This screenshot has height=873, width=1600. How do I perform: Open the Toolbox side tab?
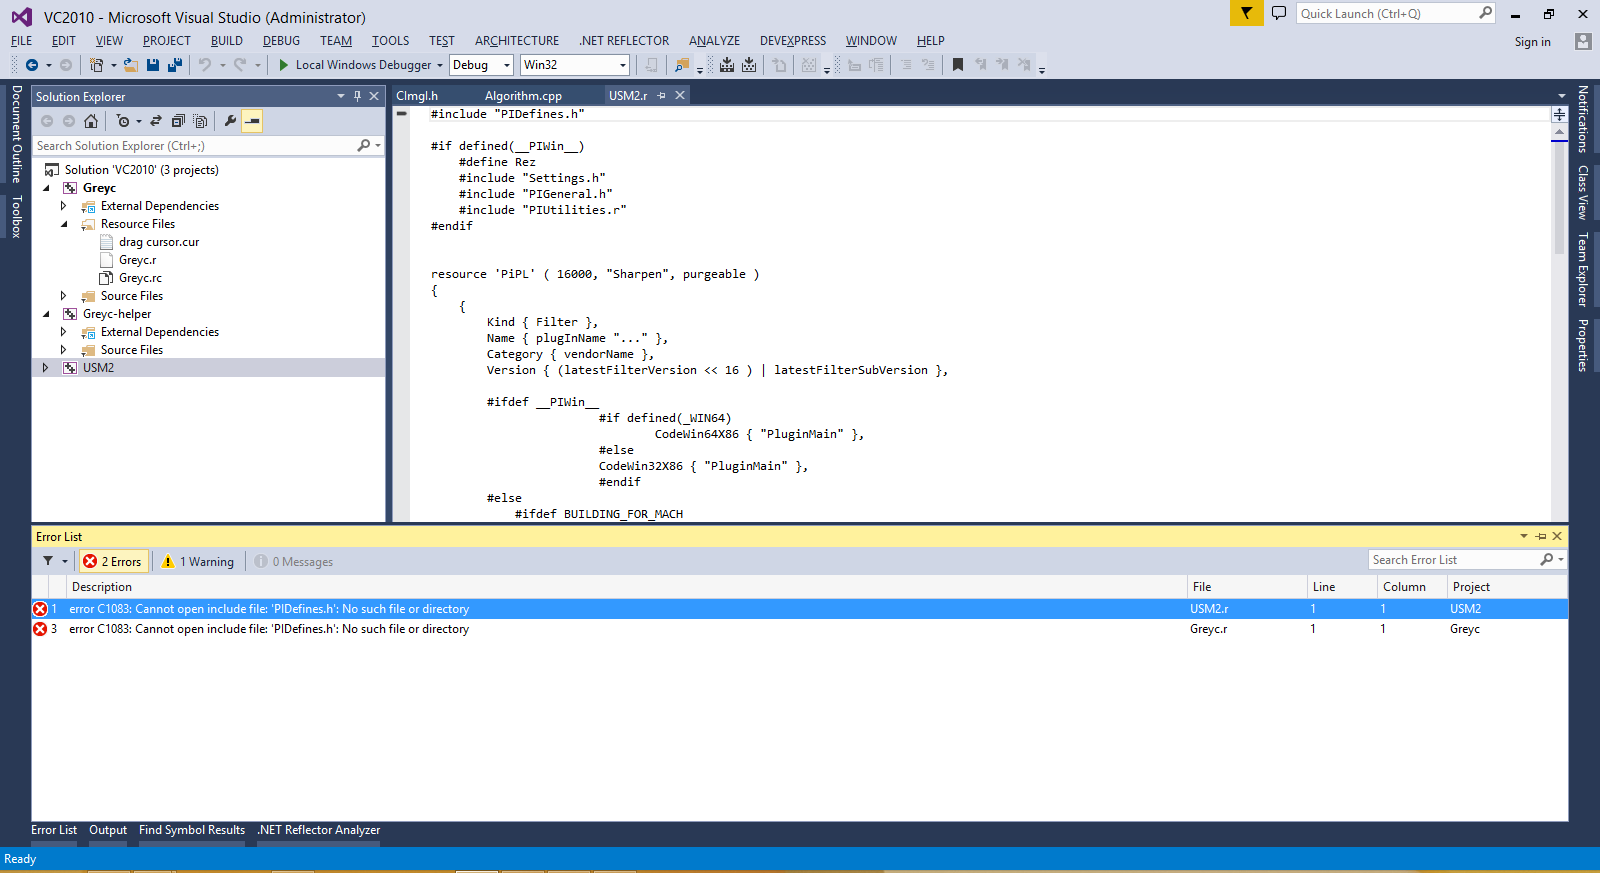click(16, 216)
